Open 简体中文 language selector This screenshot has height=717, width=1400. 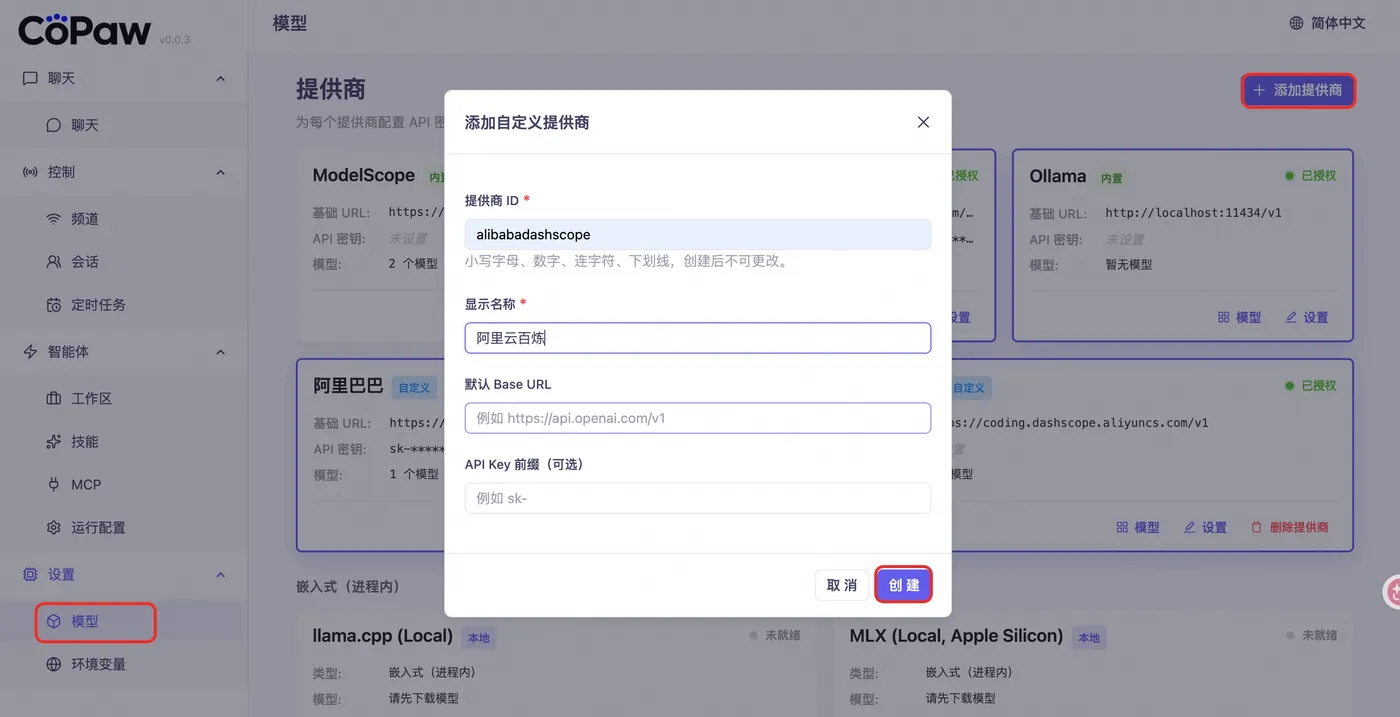click(x=1327, y=23)
